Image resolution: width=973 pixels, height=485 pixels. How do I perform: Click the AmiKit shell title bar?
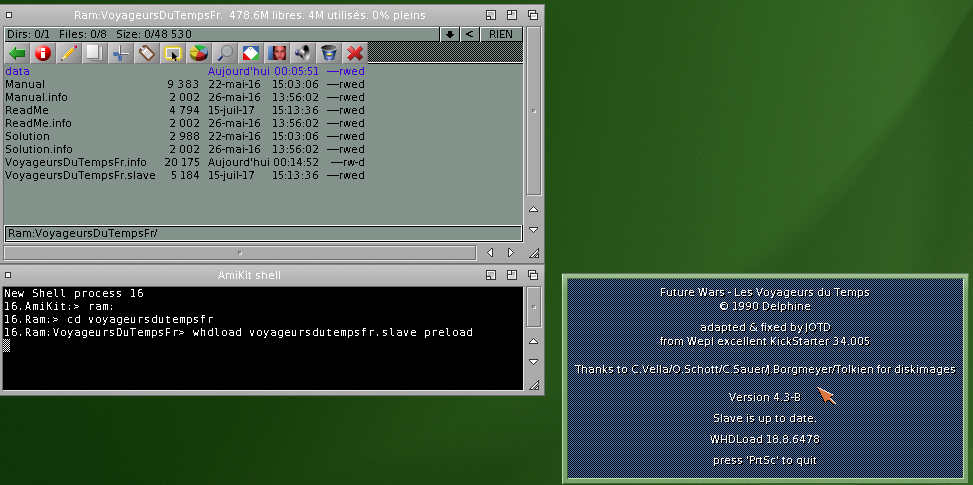click(249, 275)
